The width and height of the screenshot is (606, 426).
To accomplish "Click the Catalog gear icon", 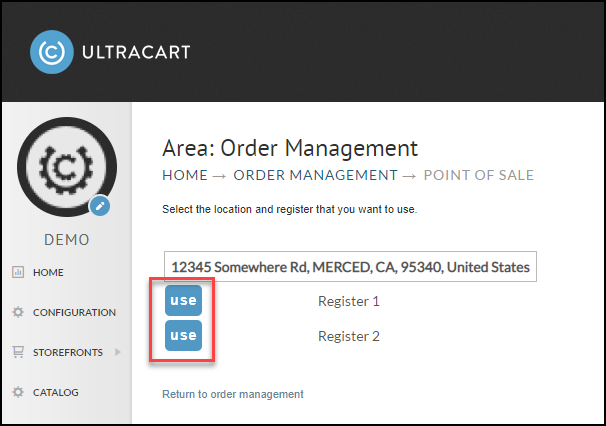I will click(18, 392).
